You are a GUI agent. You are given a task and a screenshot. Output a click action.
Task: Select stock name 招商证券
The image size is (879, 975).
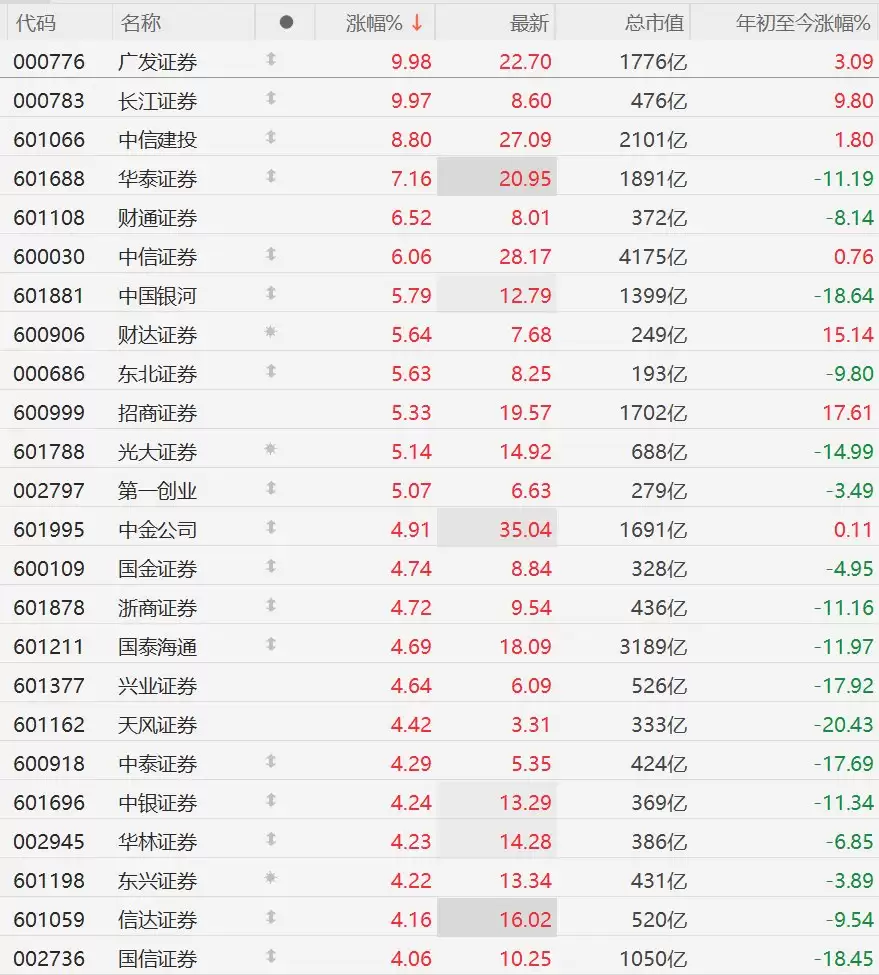click(x=158, y=413)
